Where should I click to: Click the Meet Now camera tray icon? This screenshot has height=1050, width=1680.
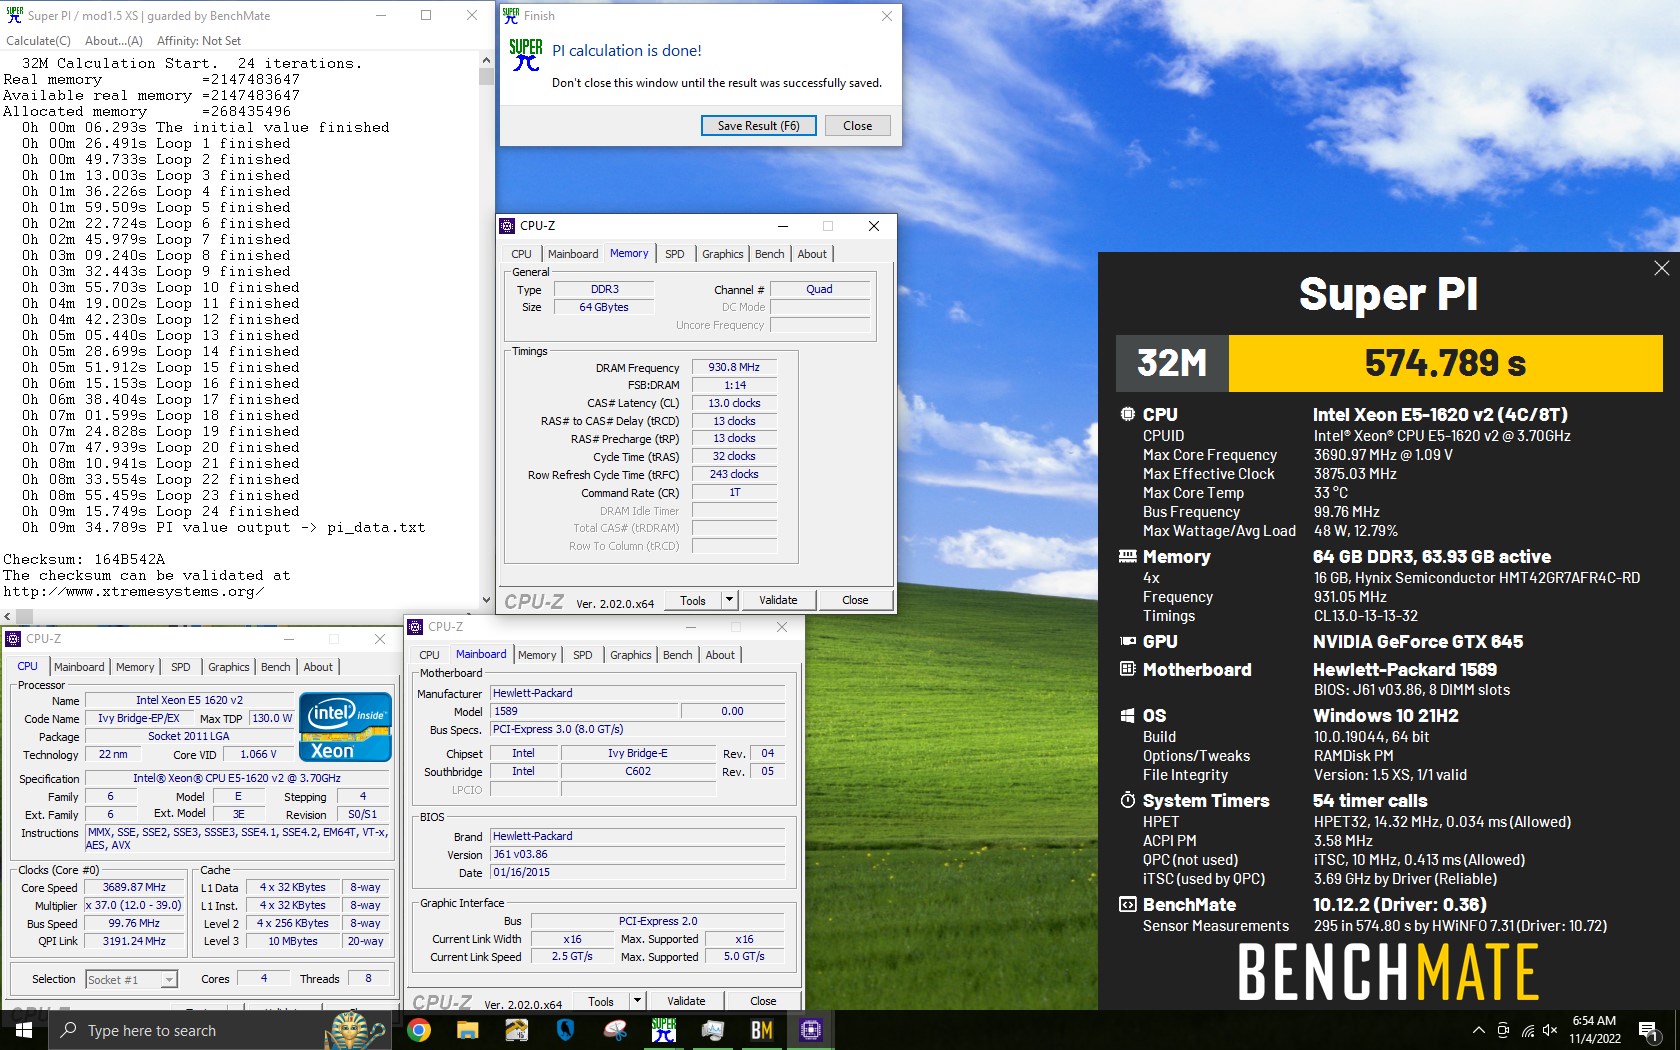pos(1503,1030)
